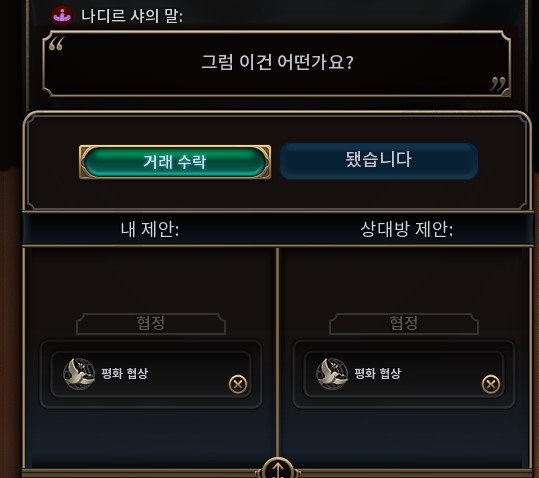Click the closing quotation mark ornament
This screenshot has width=539, height=478.
pos(498,84)
